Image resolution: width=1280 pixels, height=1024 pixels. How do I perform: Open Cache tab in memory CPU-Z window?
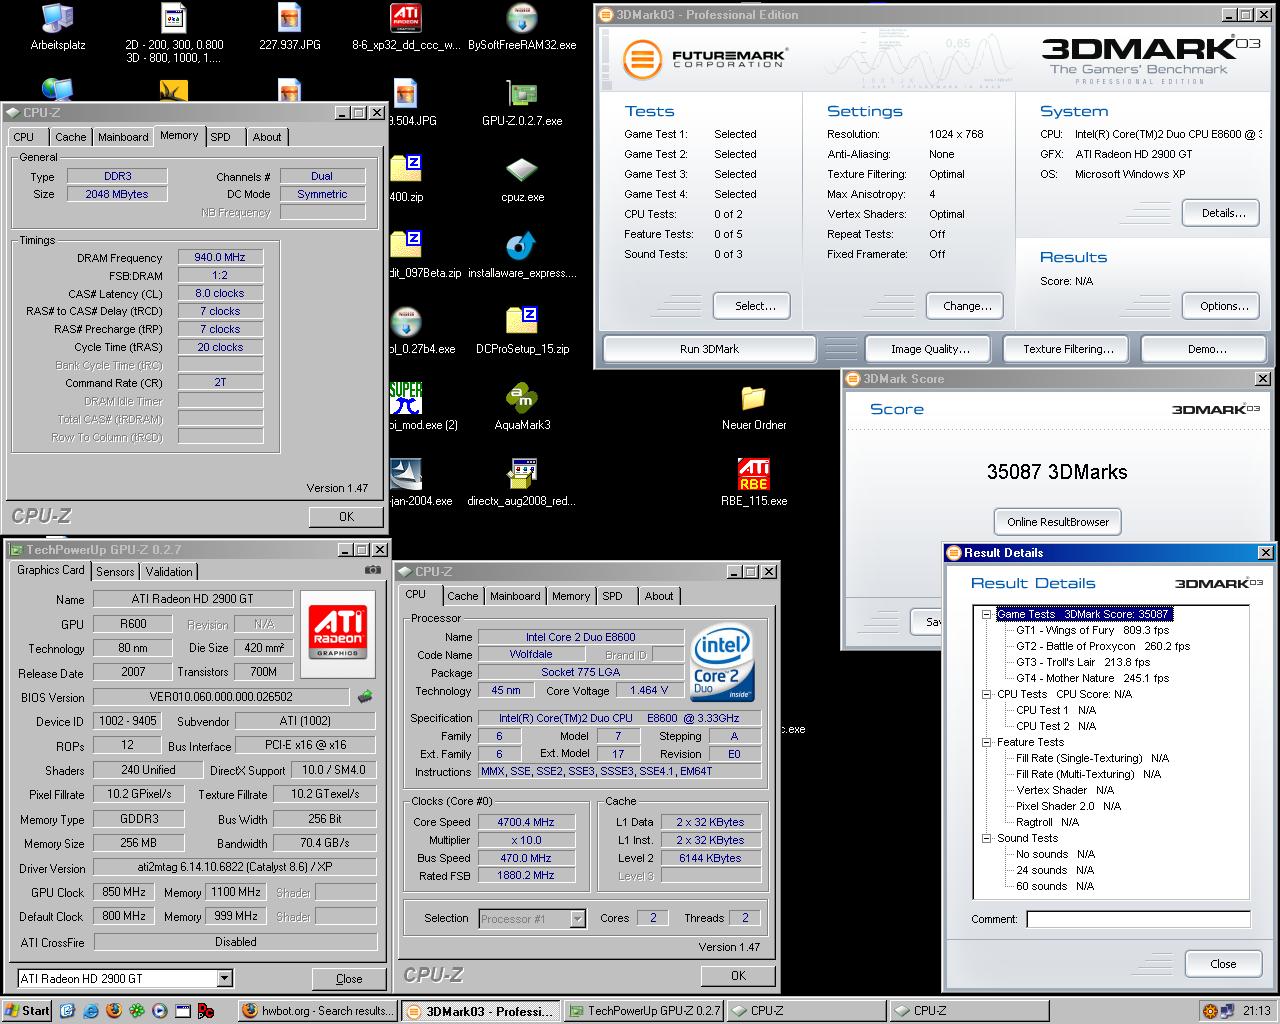point(70,137)
